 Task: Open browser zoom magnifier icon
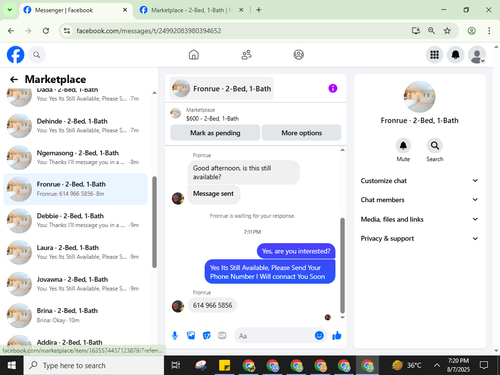point(431,31)
